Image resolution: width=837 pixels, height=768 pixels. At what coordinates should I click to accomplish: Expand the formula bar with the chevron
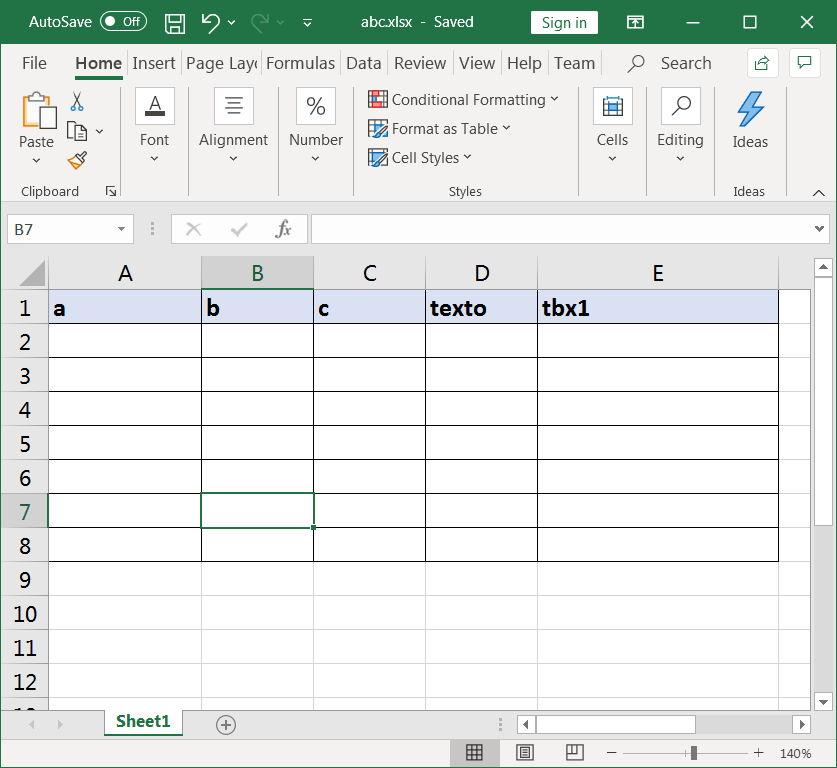coord(819,229)
